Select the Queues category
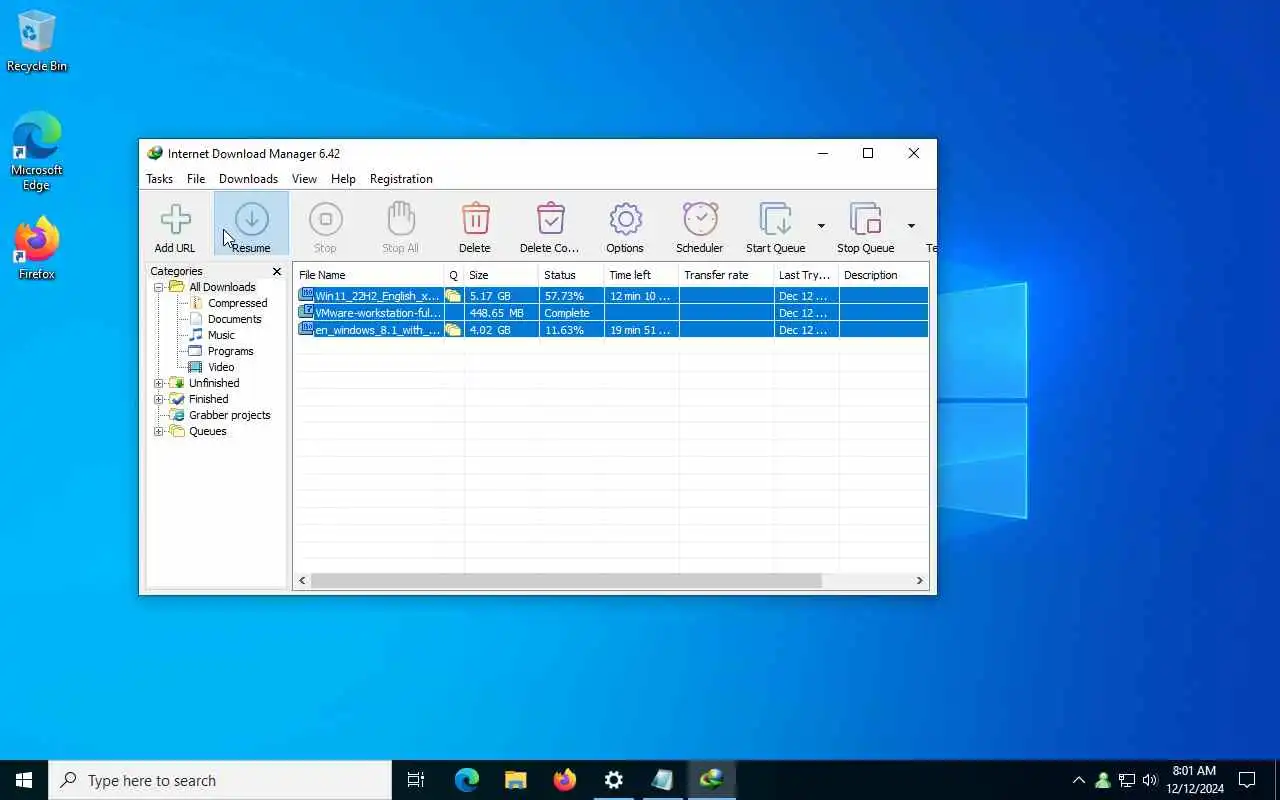 point(207,431)
